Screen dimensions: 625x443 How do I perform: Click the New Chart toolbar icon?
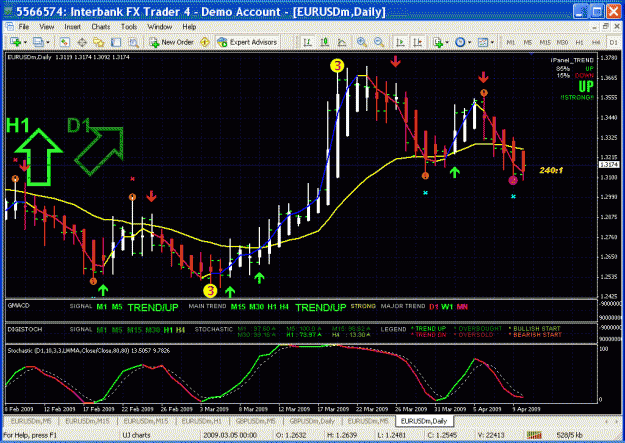coord(15,42)
